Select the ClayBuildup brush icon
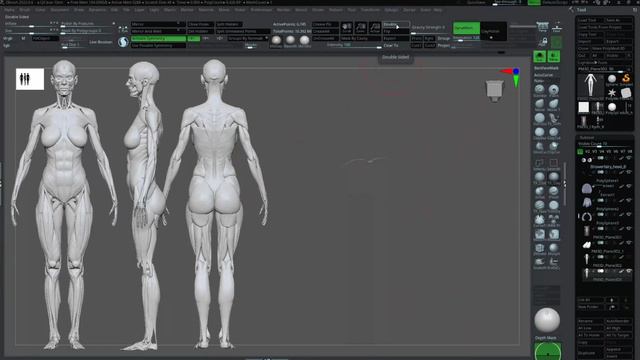Viewport: 640px width, 360px height. (540, 133)
